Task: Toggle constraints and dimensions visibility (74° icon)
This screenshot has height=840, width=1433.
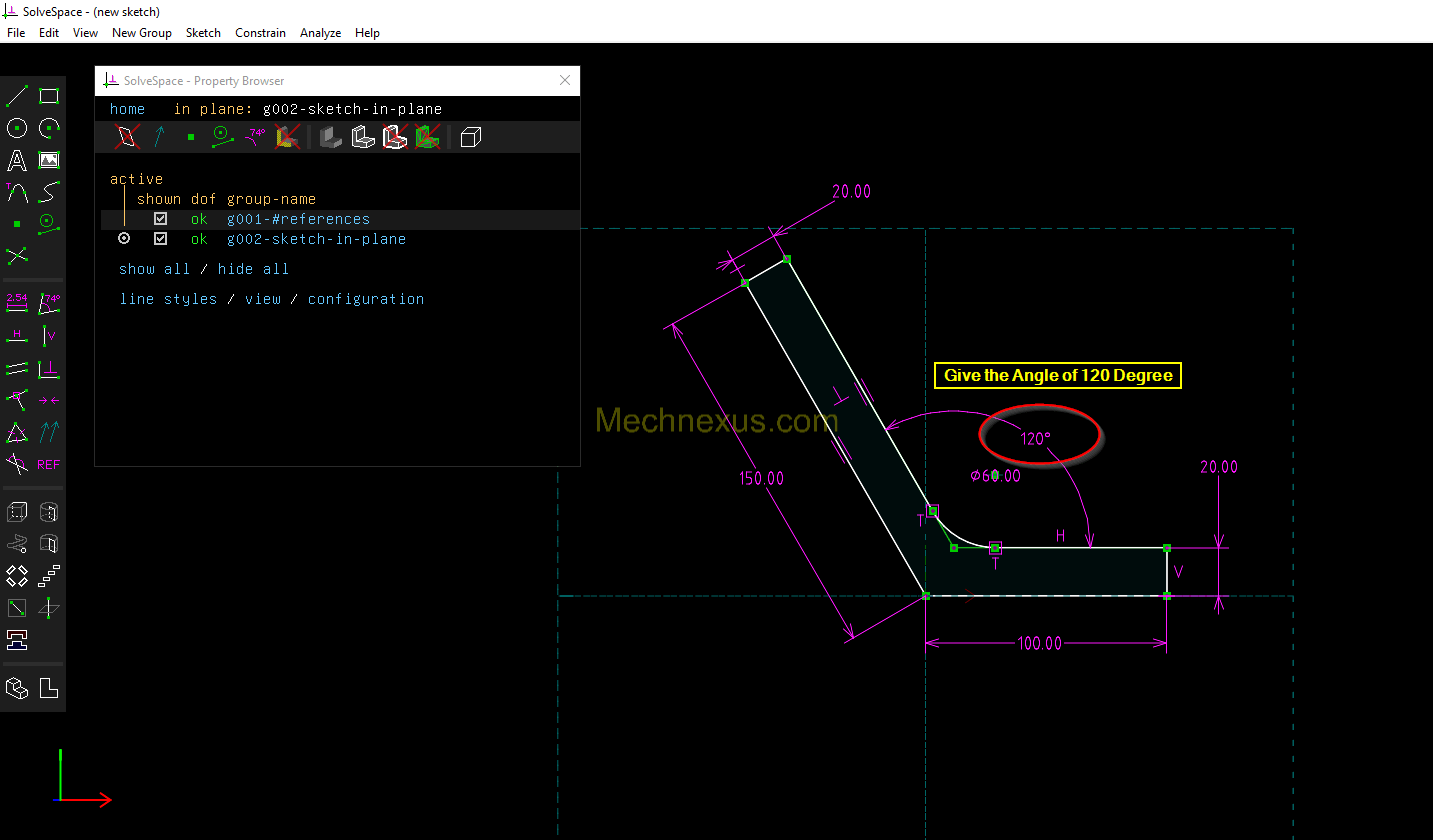Action: coord(256,137)
